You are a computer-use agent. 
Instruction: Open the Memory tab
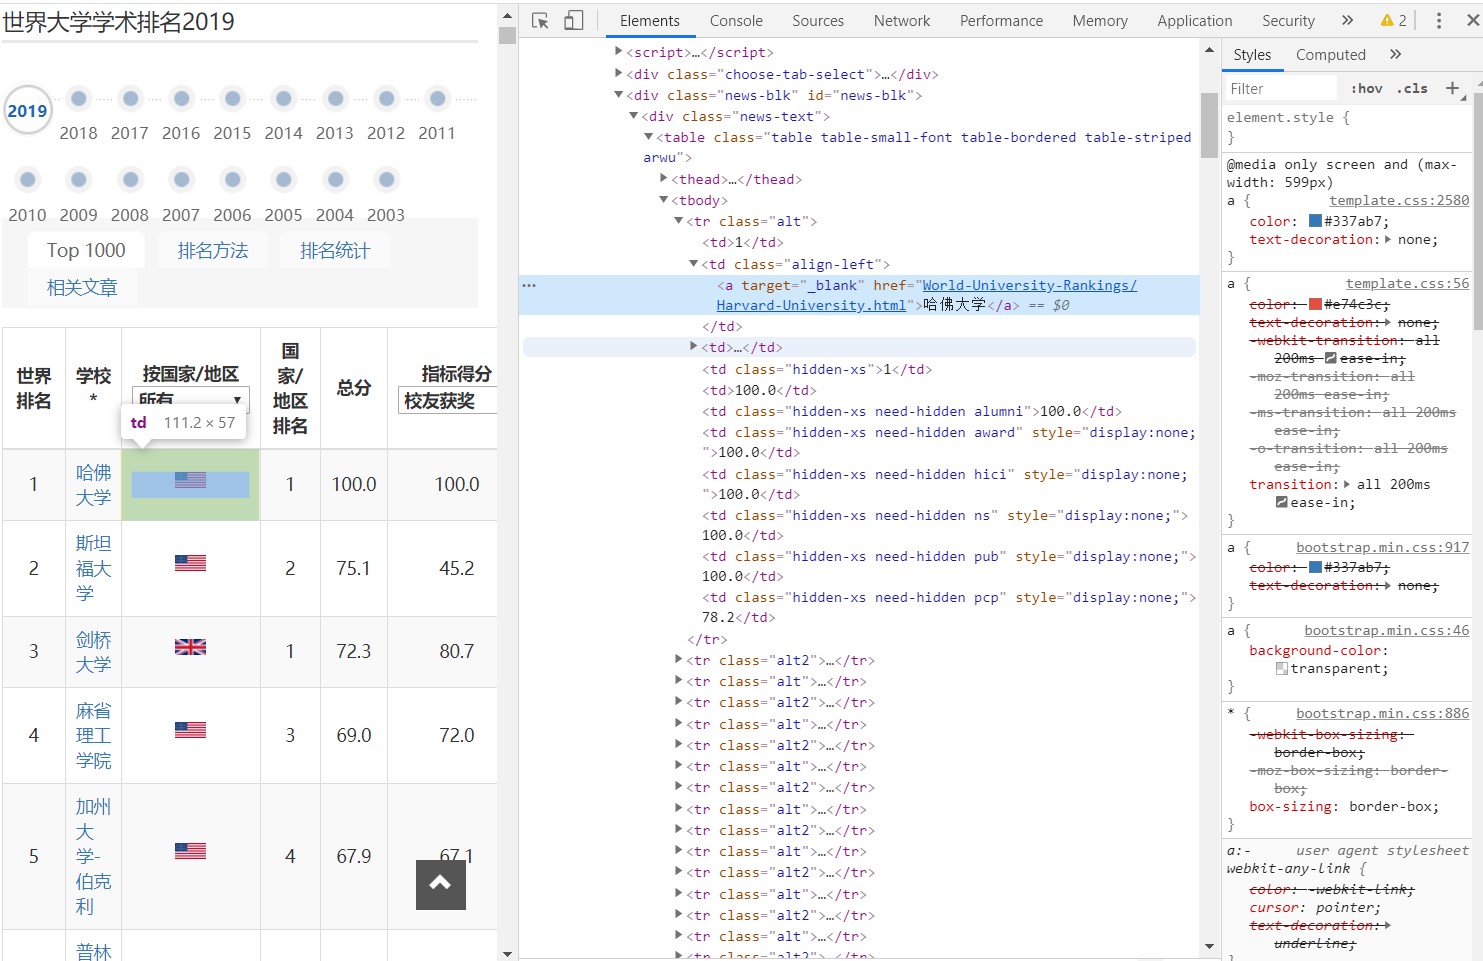coord(1100,20)
